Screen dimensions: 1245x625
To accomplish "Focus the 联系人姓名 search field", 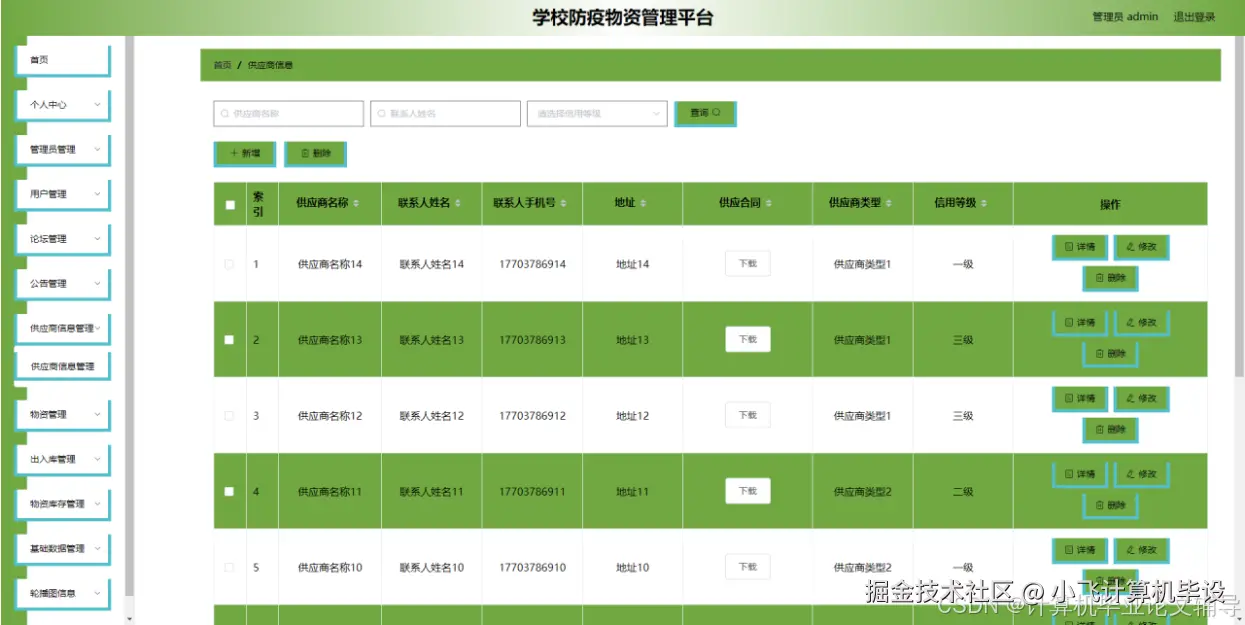I will [445, 114].
